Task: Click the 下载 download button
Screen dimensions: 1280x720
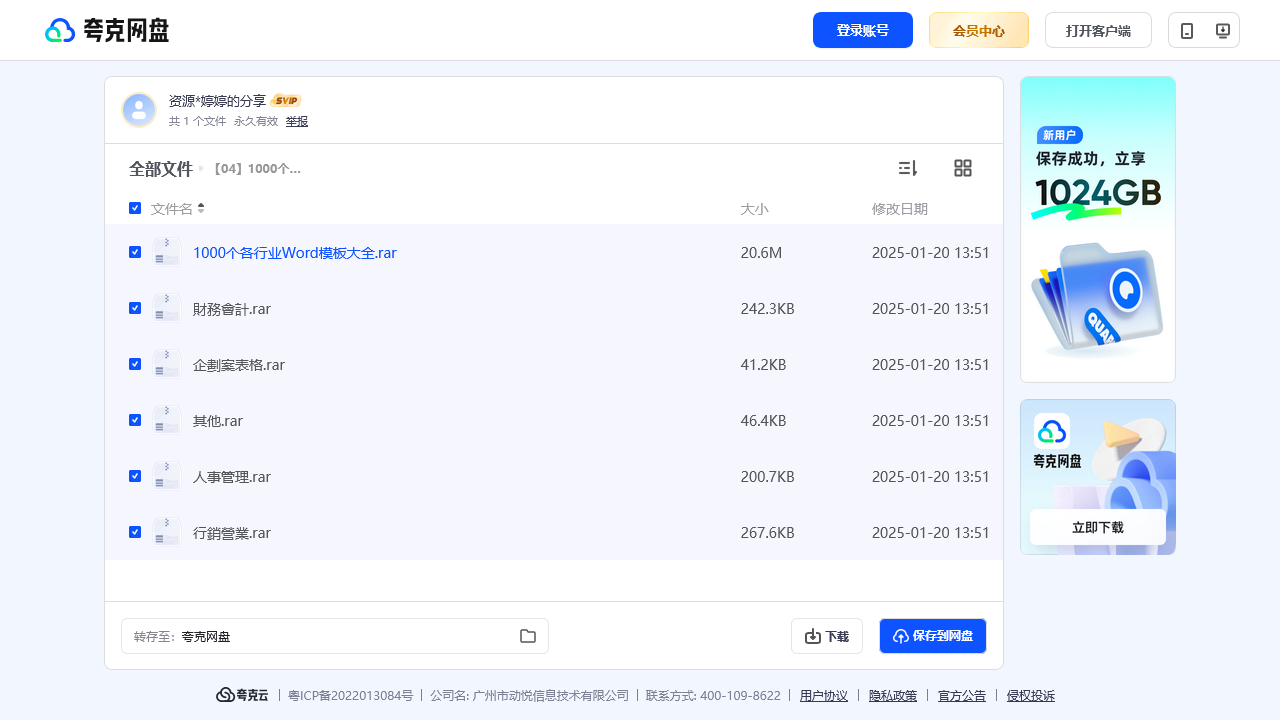Action: [827, 636]
